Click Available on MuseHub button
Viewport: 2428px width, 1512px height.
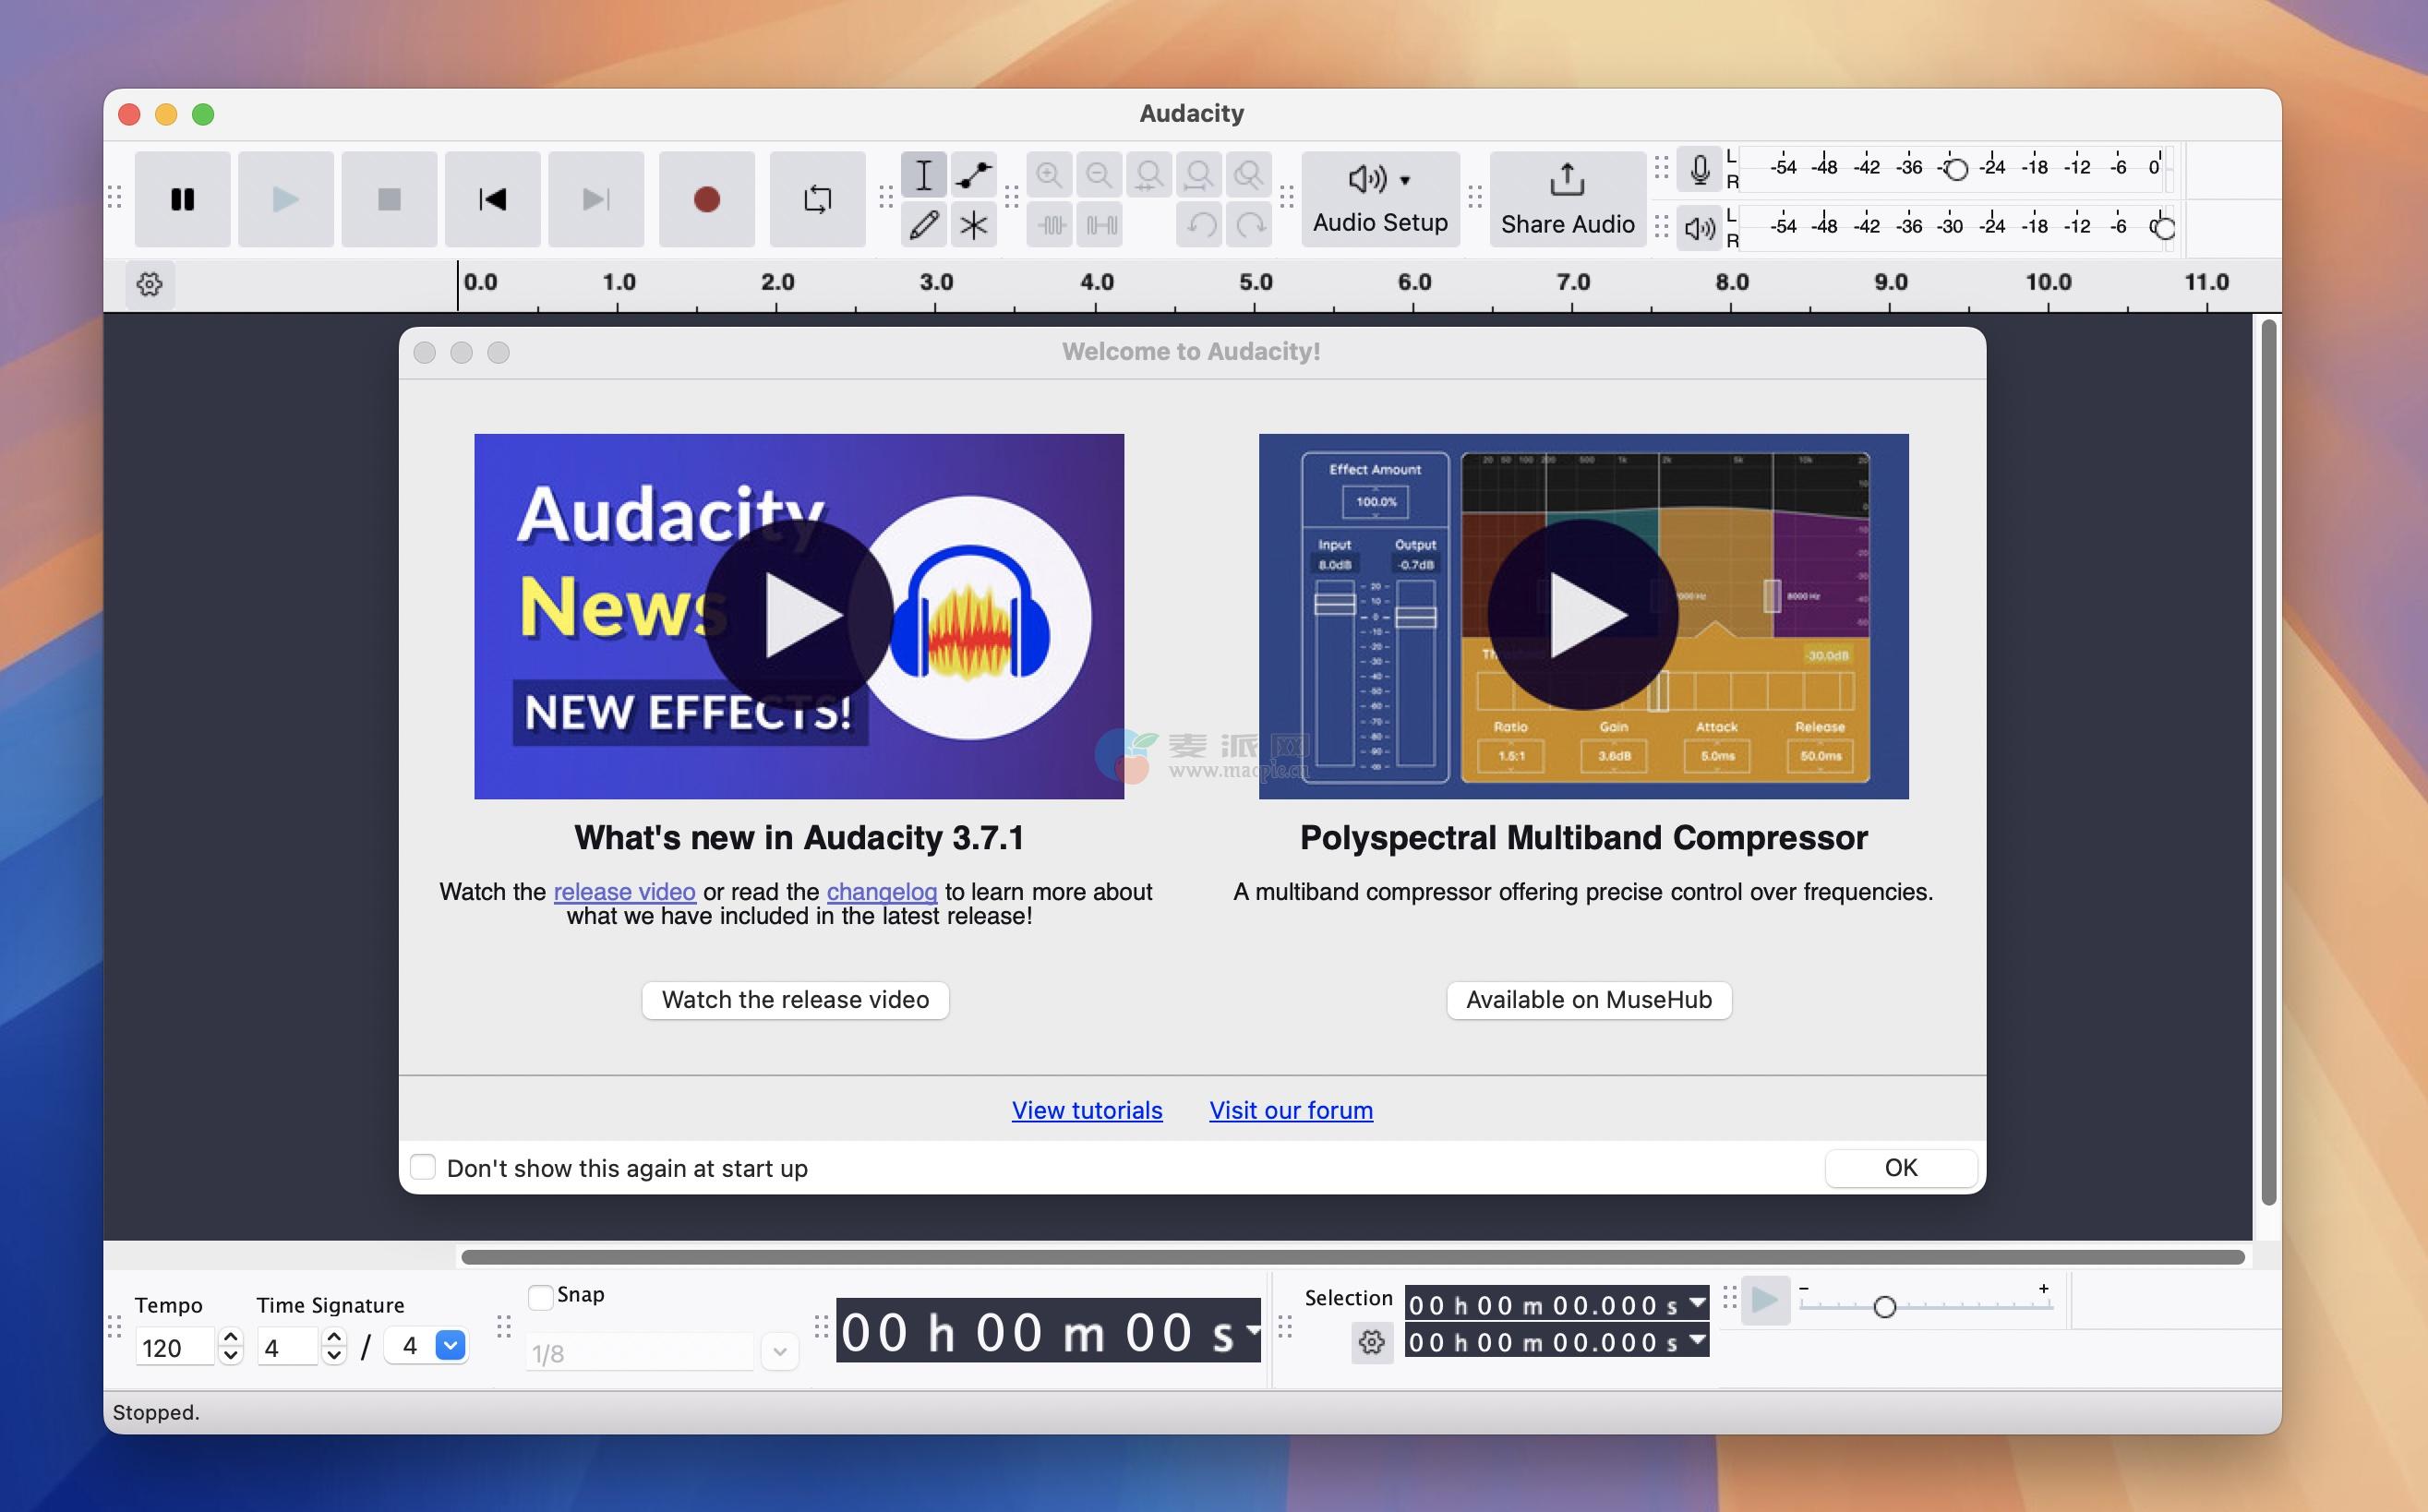[x=1589, y=999]
